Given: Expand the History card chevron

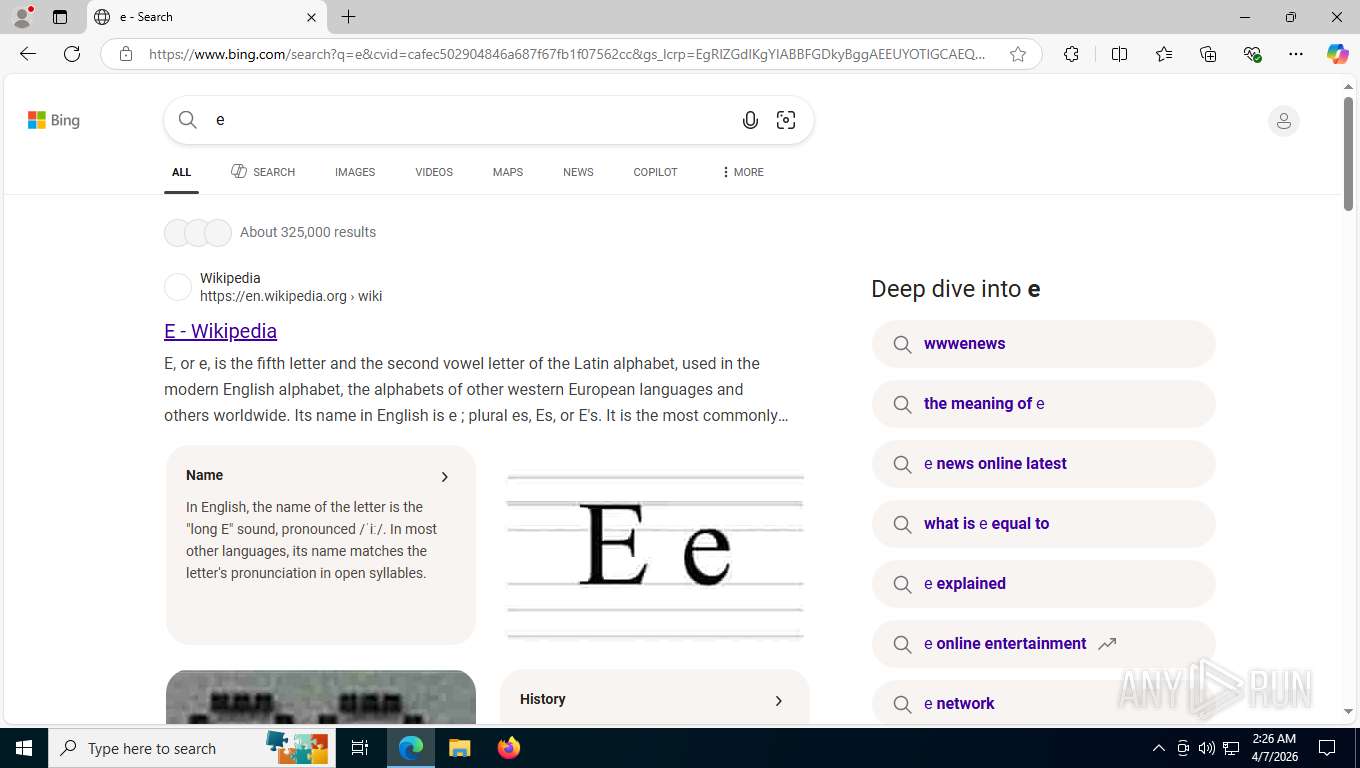Looking at the screenshot, I should [778, 701].
